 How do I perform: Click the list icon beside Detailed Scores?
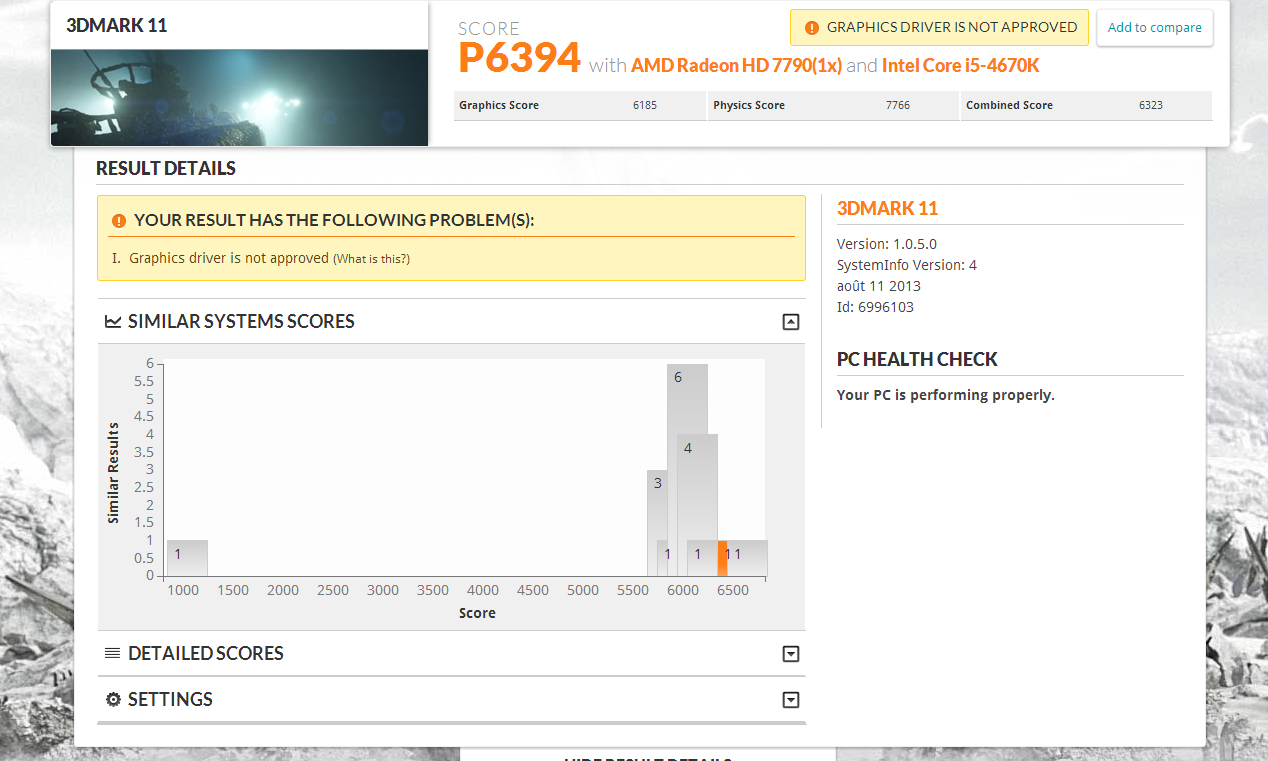click(113, 653)
